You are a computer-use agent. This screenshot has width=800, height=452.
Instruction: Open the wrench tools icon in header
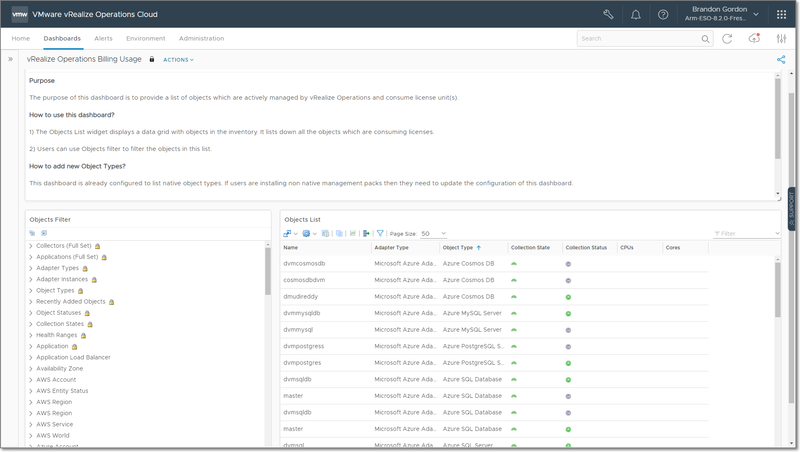[x=608, y=14]
